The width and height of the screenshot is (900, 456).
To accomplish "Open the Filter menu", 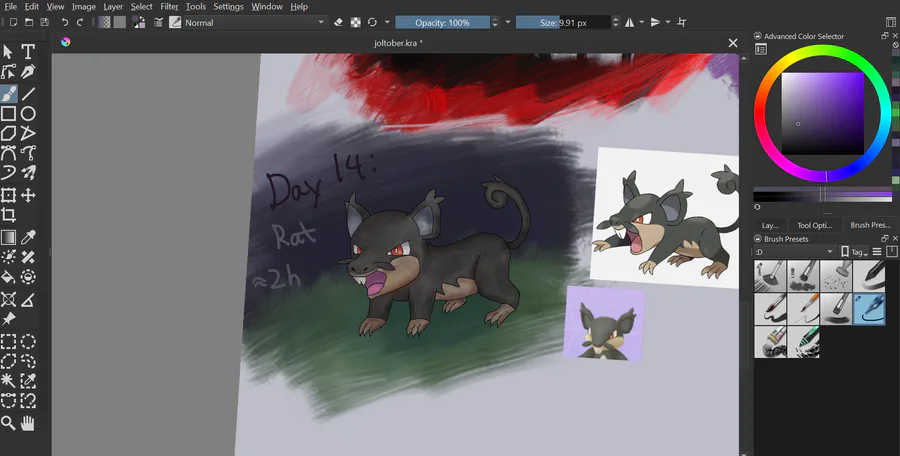I will click(x=169, y=7).
